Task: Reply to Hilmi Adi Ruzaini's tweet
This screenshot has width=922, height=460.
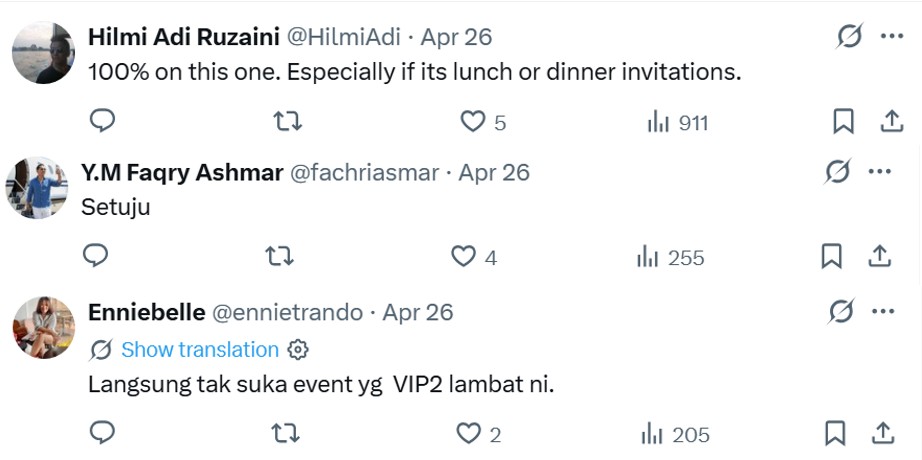Action: (x=103, y=122)
